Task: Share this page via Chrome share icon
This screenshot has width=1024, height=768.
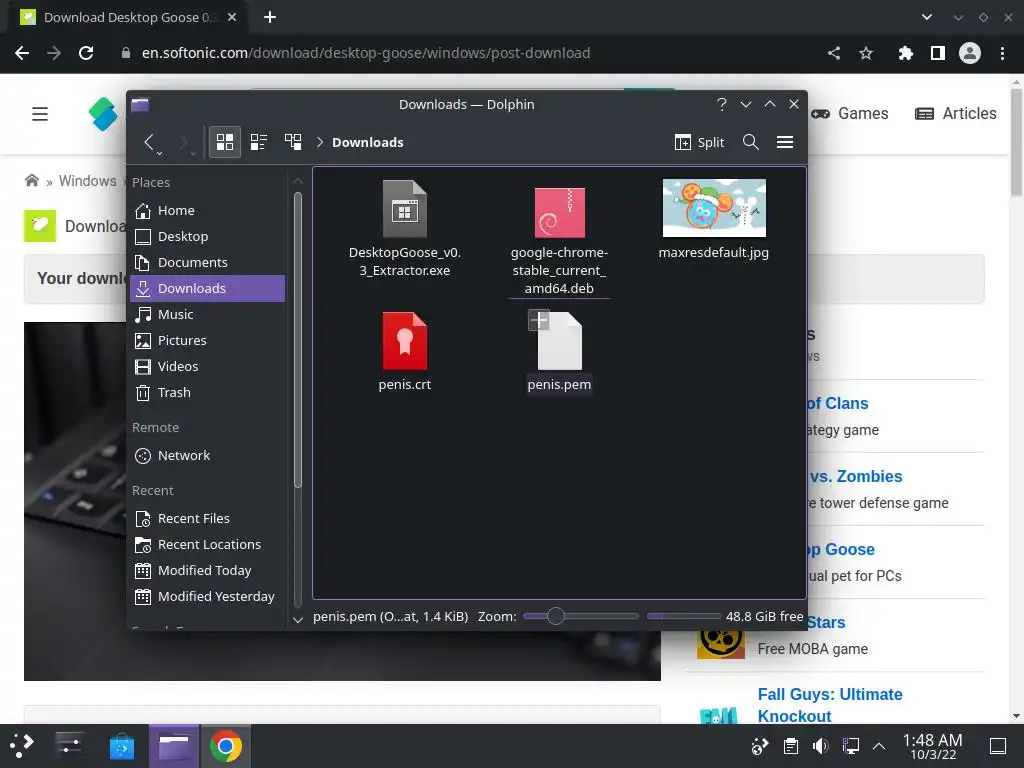Action: pos(834,53)
